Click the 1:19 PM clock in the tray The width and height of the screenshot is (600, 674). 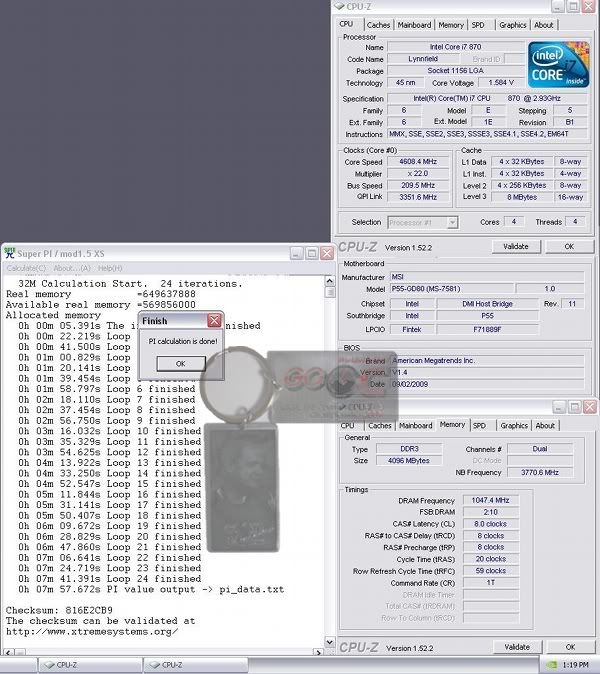[x=575, y=665]
